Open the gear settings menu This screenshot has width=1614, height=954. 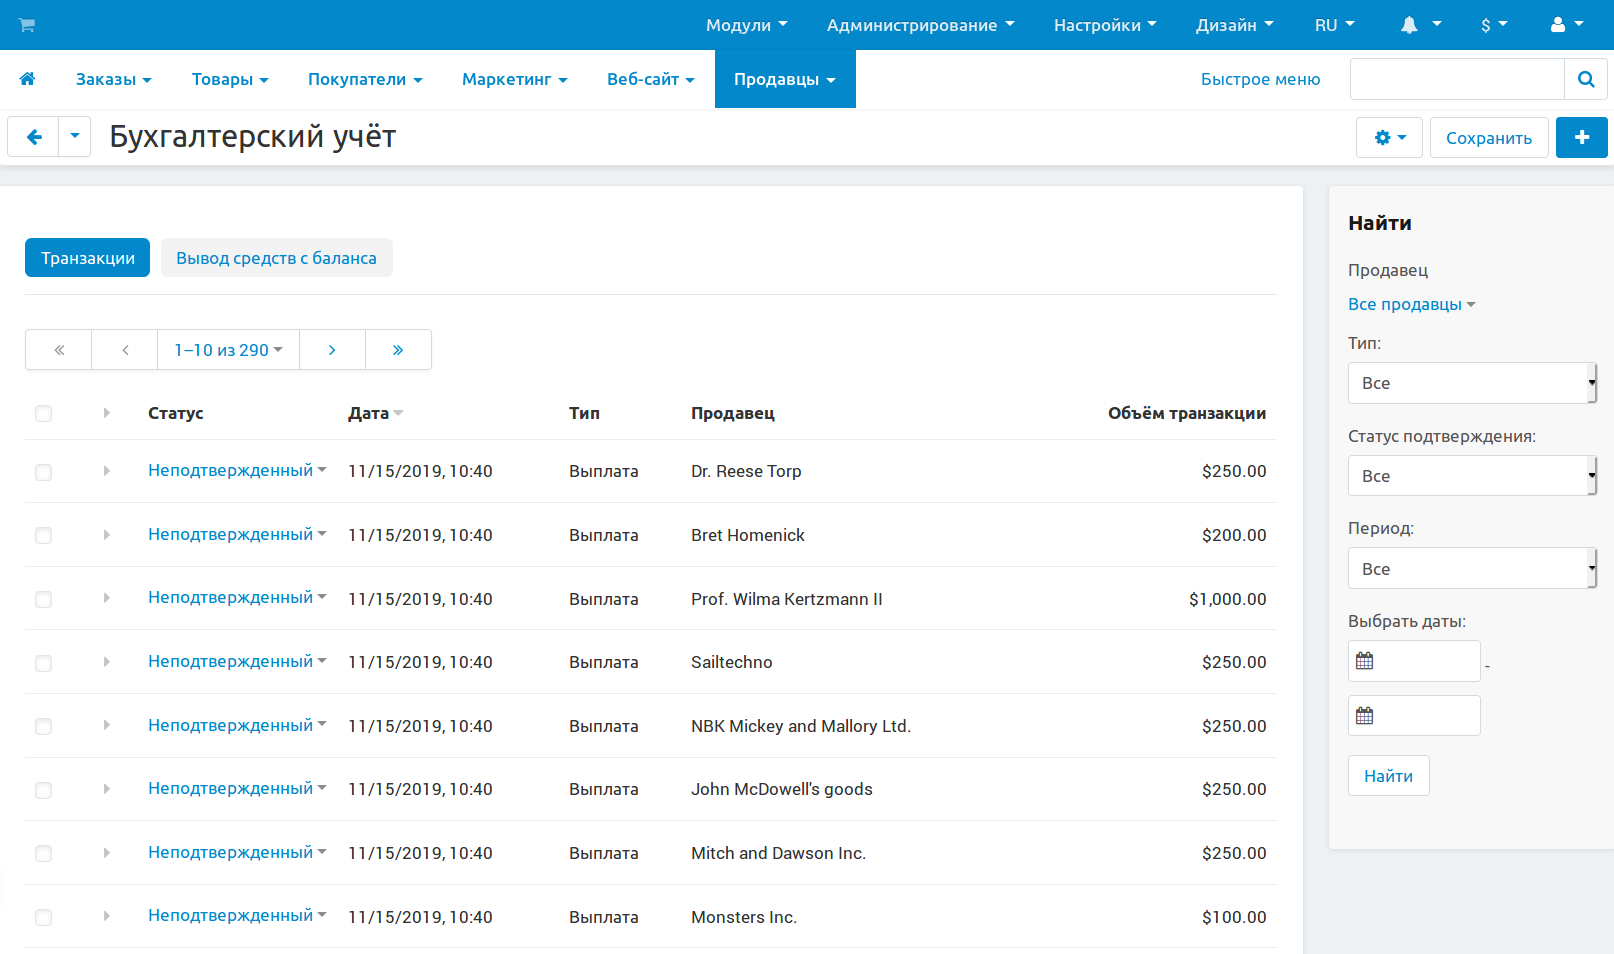pyautogui.click(x=1390, y=138)
